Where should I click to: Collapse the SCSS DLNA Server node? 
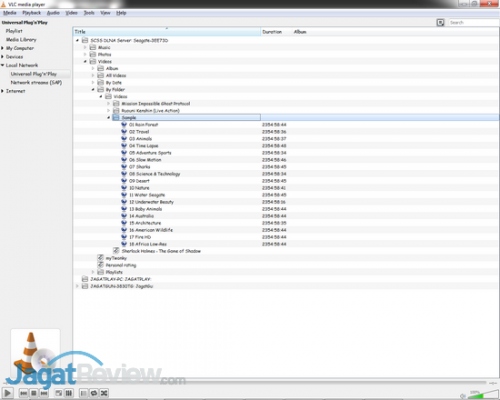click(x=77, y=40)
